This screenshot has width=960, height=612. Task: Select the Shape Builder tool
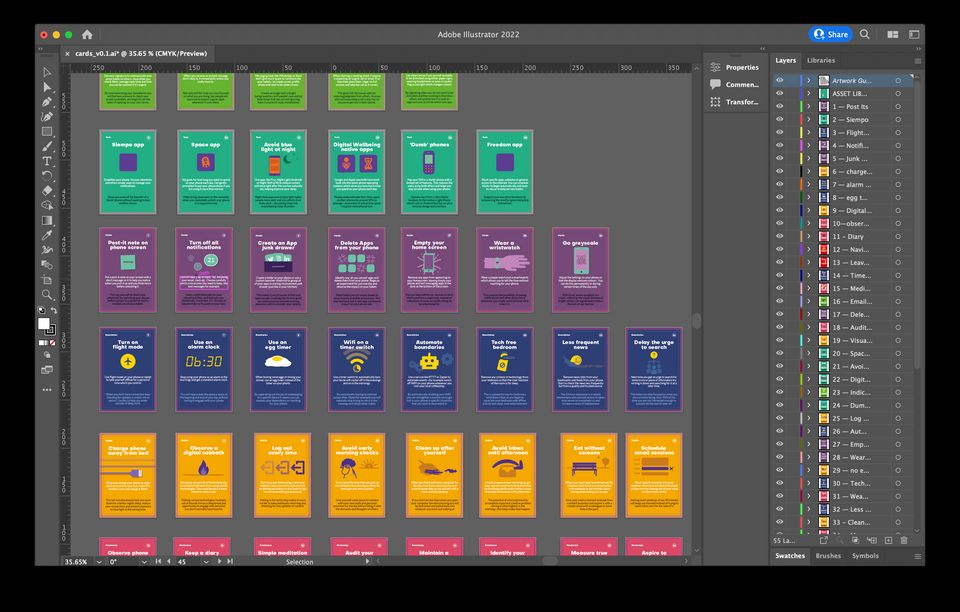(47, 206)
